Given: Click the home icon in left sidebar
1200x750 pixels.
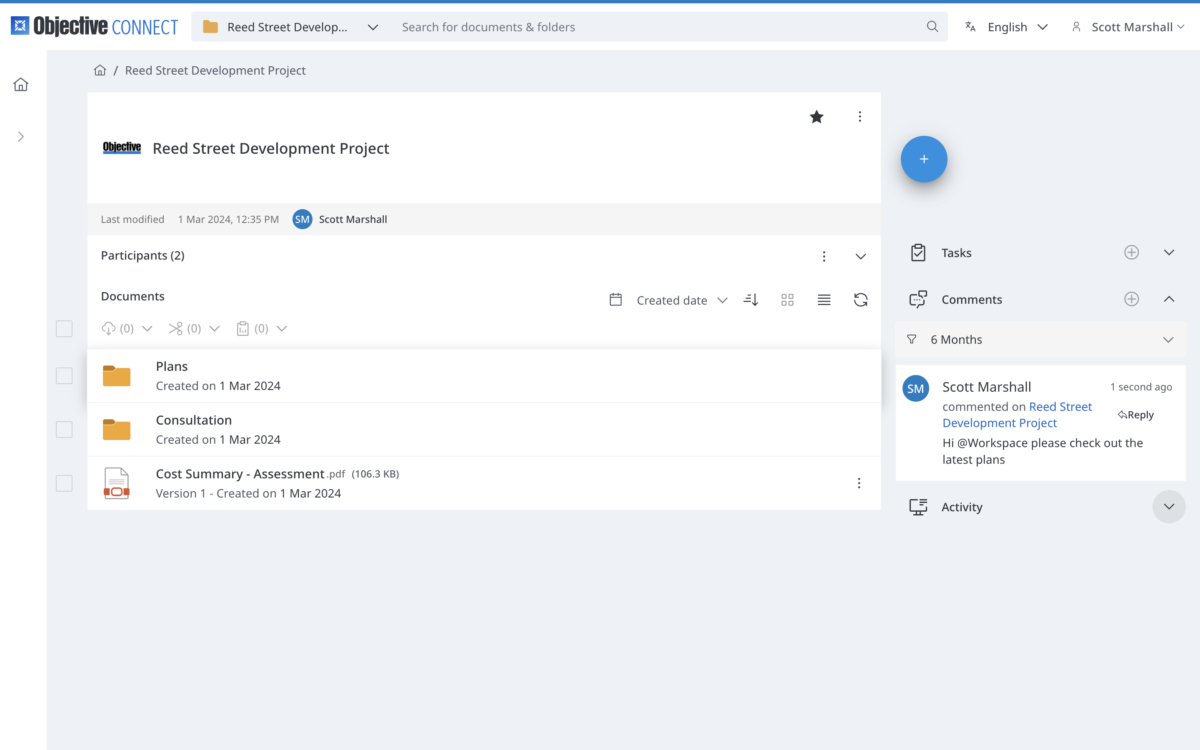Looking at the screenshot, I should coord(21,85).
